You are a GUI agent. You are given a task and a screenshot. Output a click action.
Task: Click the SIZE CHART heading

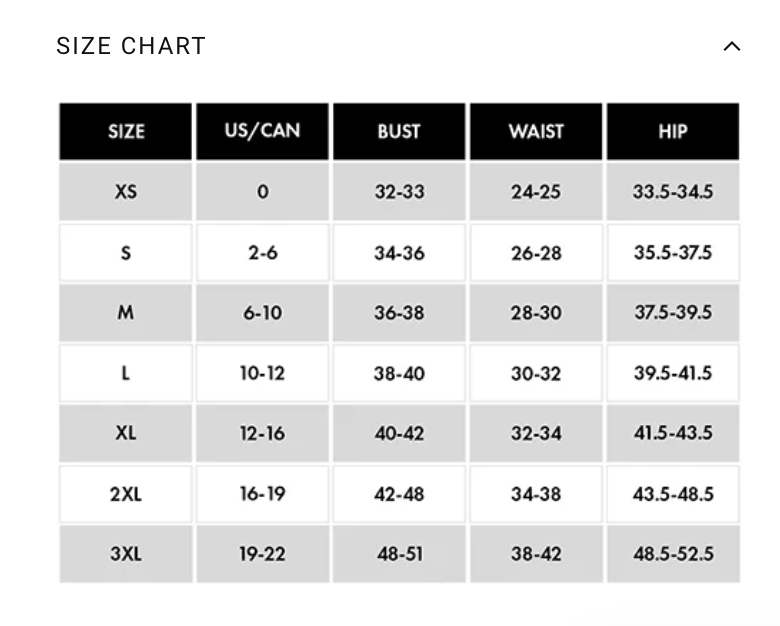pos(131,46)
